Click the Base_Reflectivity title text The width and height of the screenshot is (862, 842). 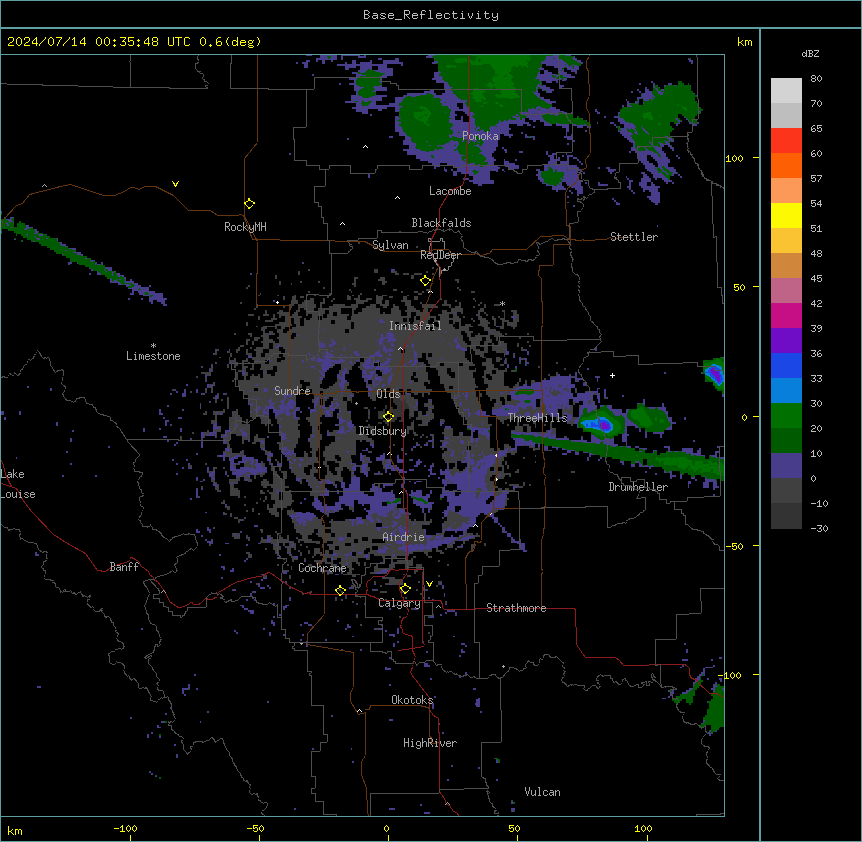[431, 15]
